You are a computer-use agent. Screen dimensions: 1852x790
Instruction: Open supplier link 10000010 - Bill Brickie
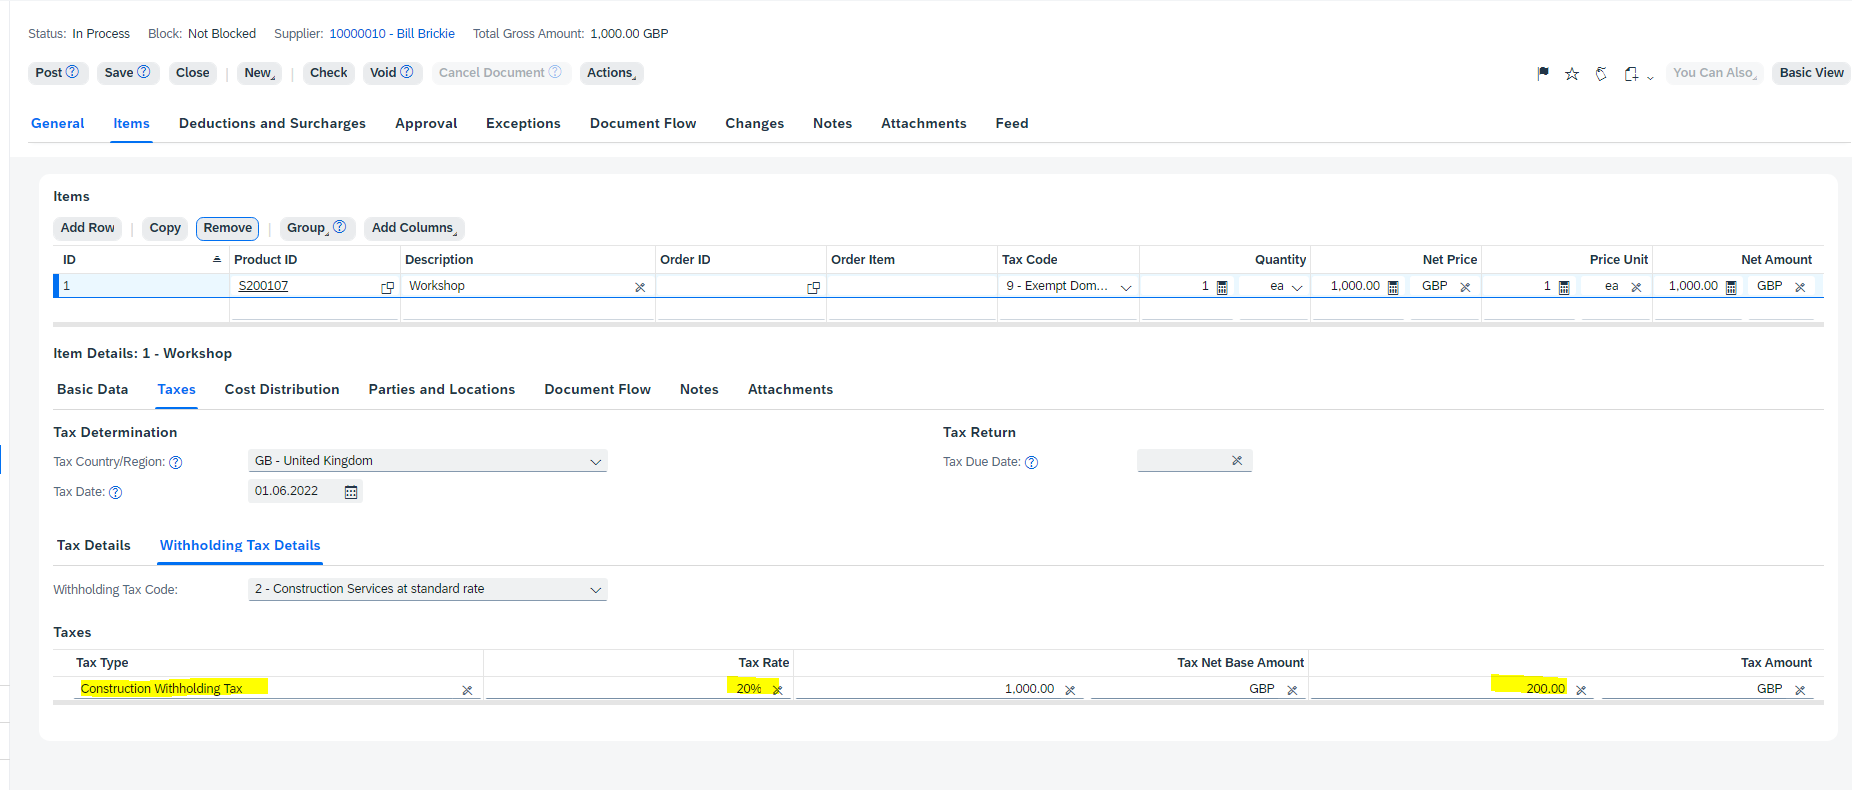[392, 33]
